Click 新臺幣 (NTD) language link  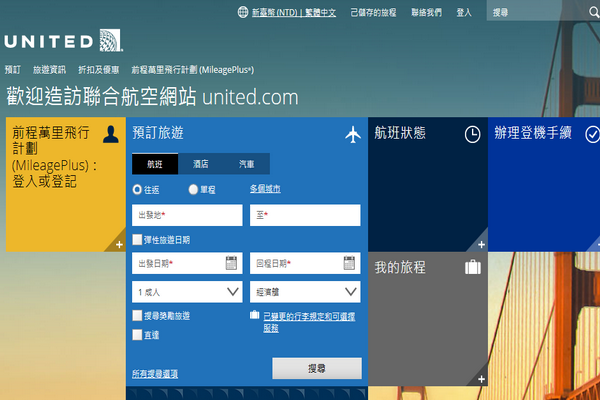click(x=294, y=13)
